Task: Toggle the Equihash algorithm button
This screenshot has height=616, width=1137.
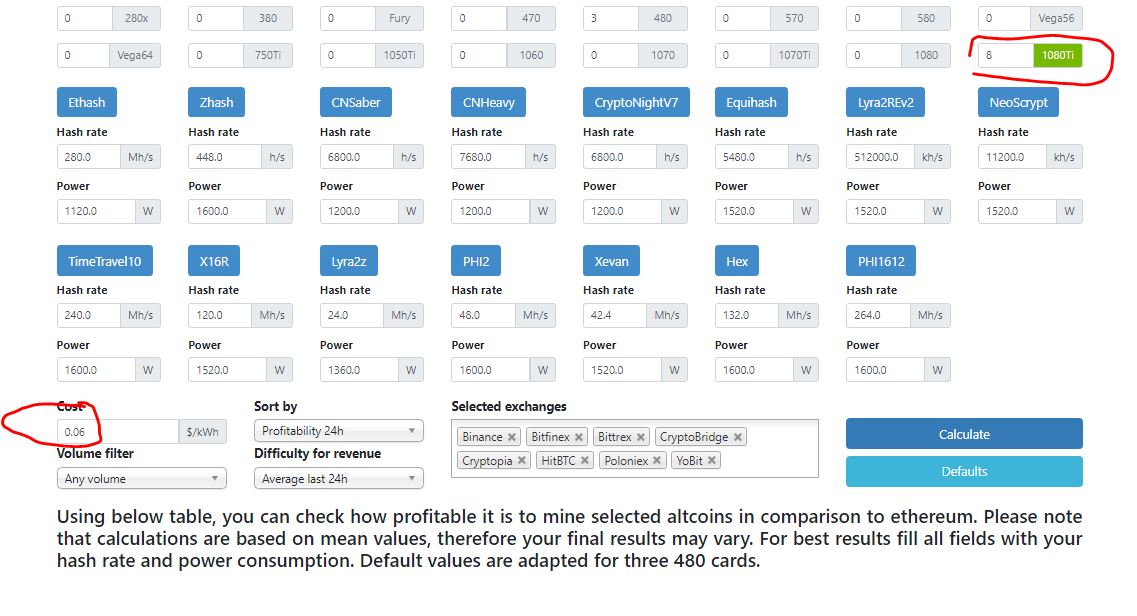Action: [745, 102]
